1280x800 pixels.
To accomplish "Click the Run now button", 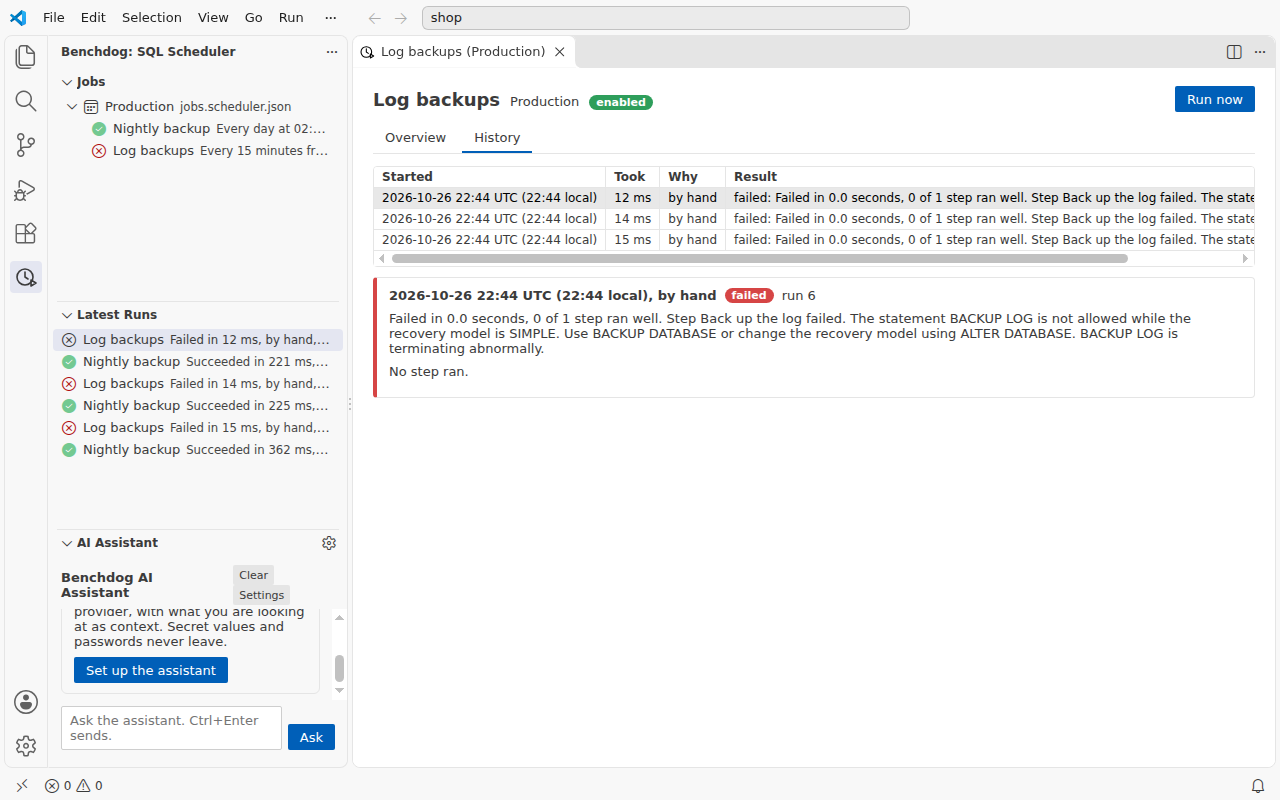I will click(1214, 99).
